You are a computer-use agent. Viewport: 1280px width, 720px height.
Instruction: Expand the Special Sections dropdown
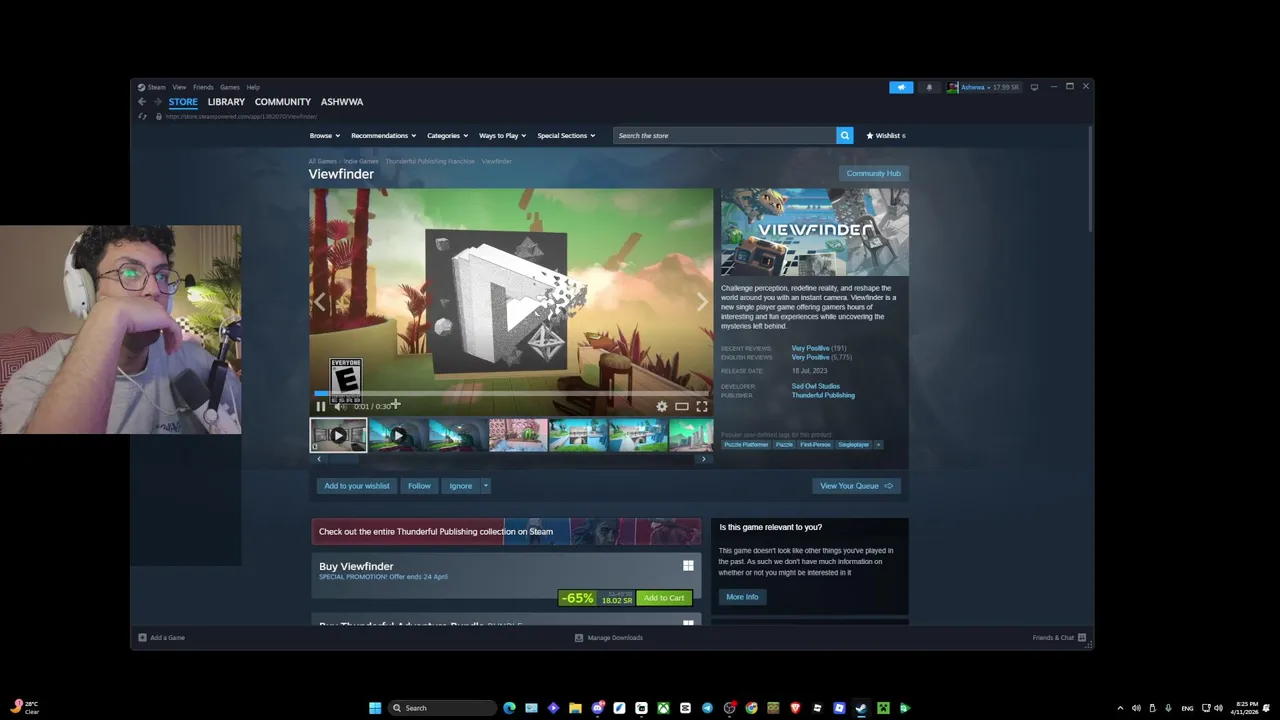[x=566, y=135]
